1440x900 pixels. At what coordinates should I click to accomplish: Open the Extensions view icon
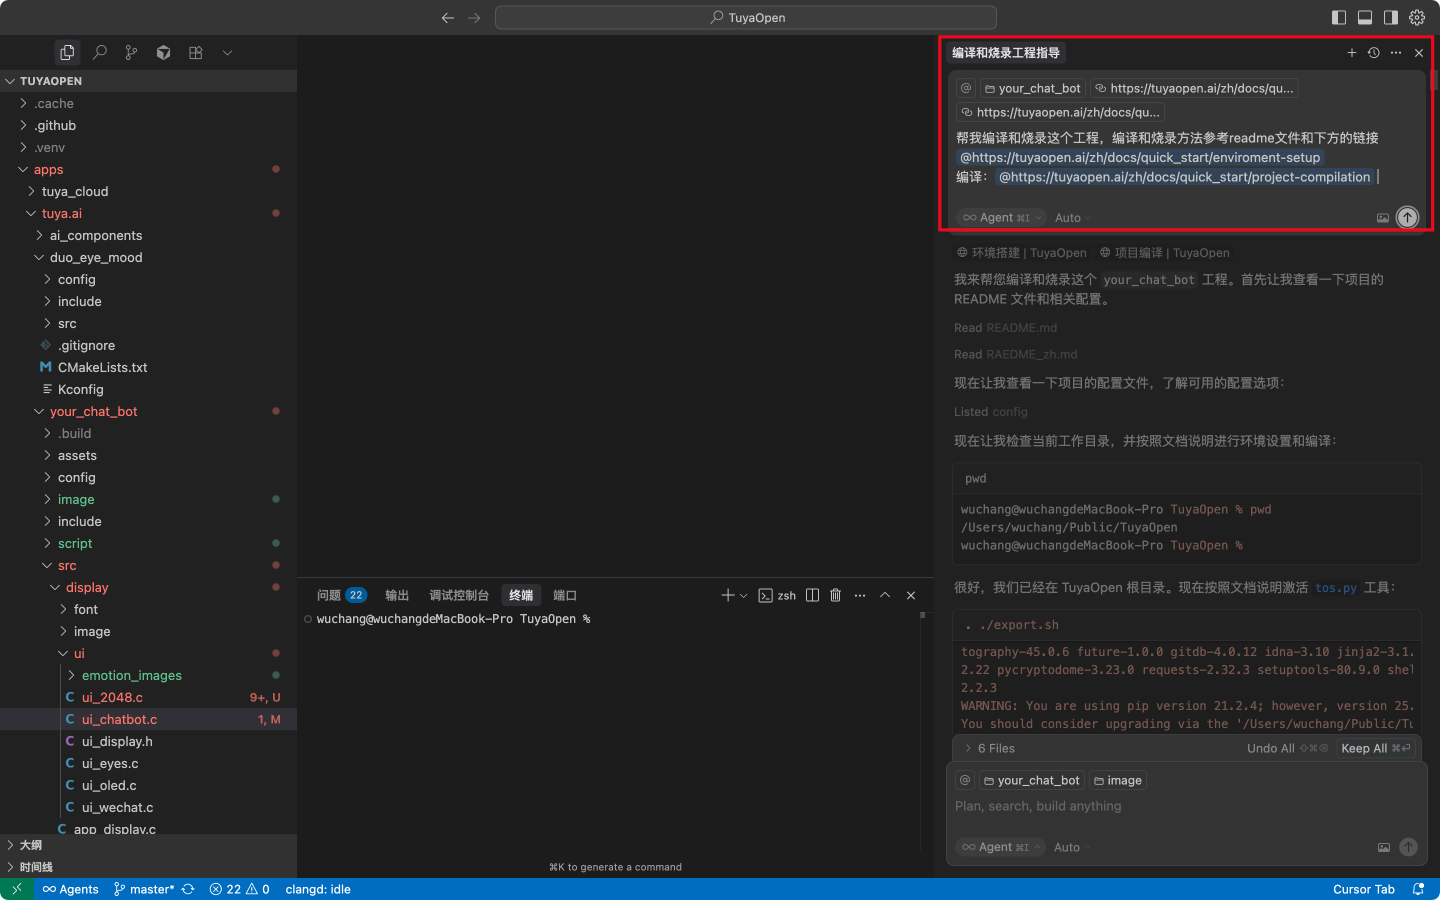(195, 53)
